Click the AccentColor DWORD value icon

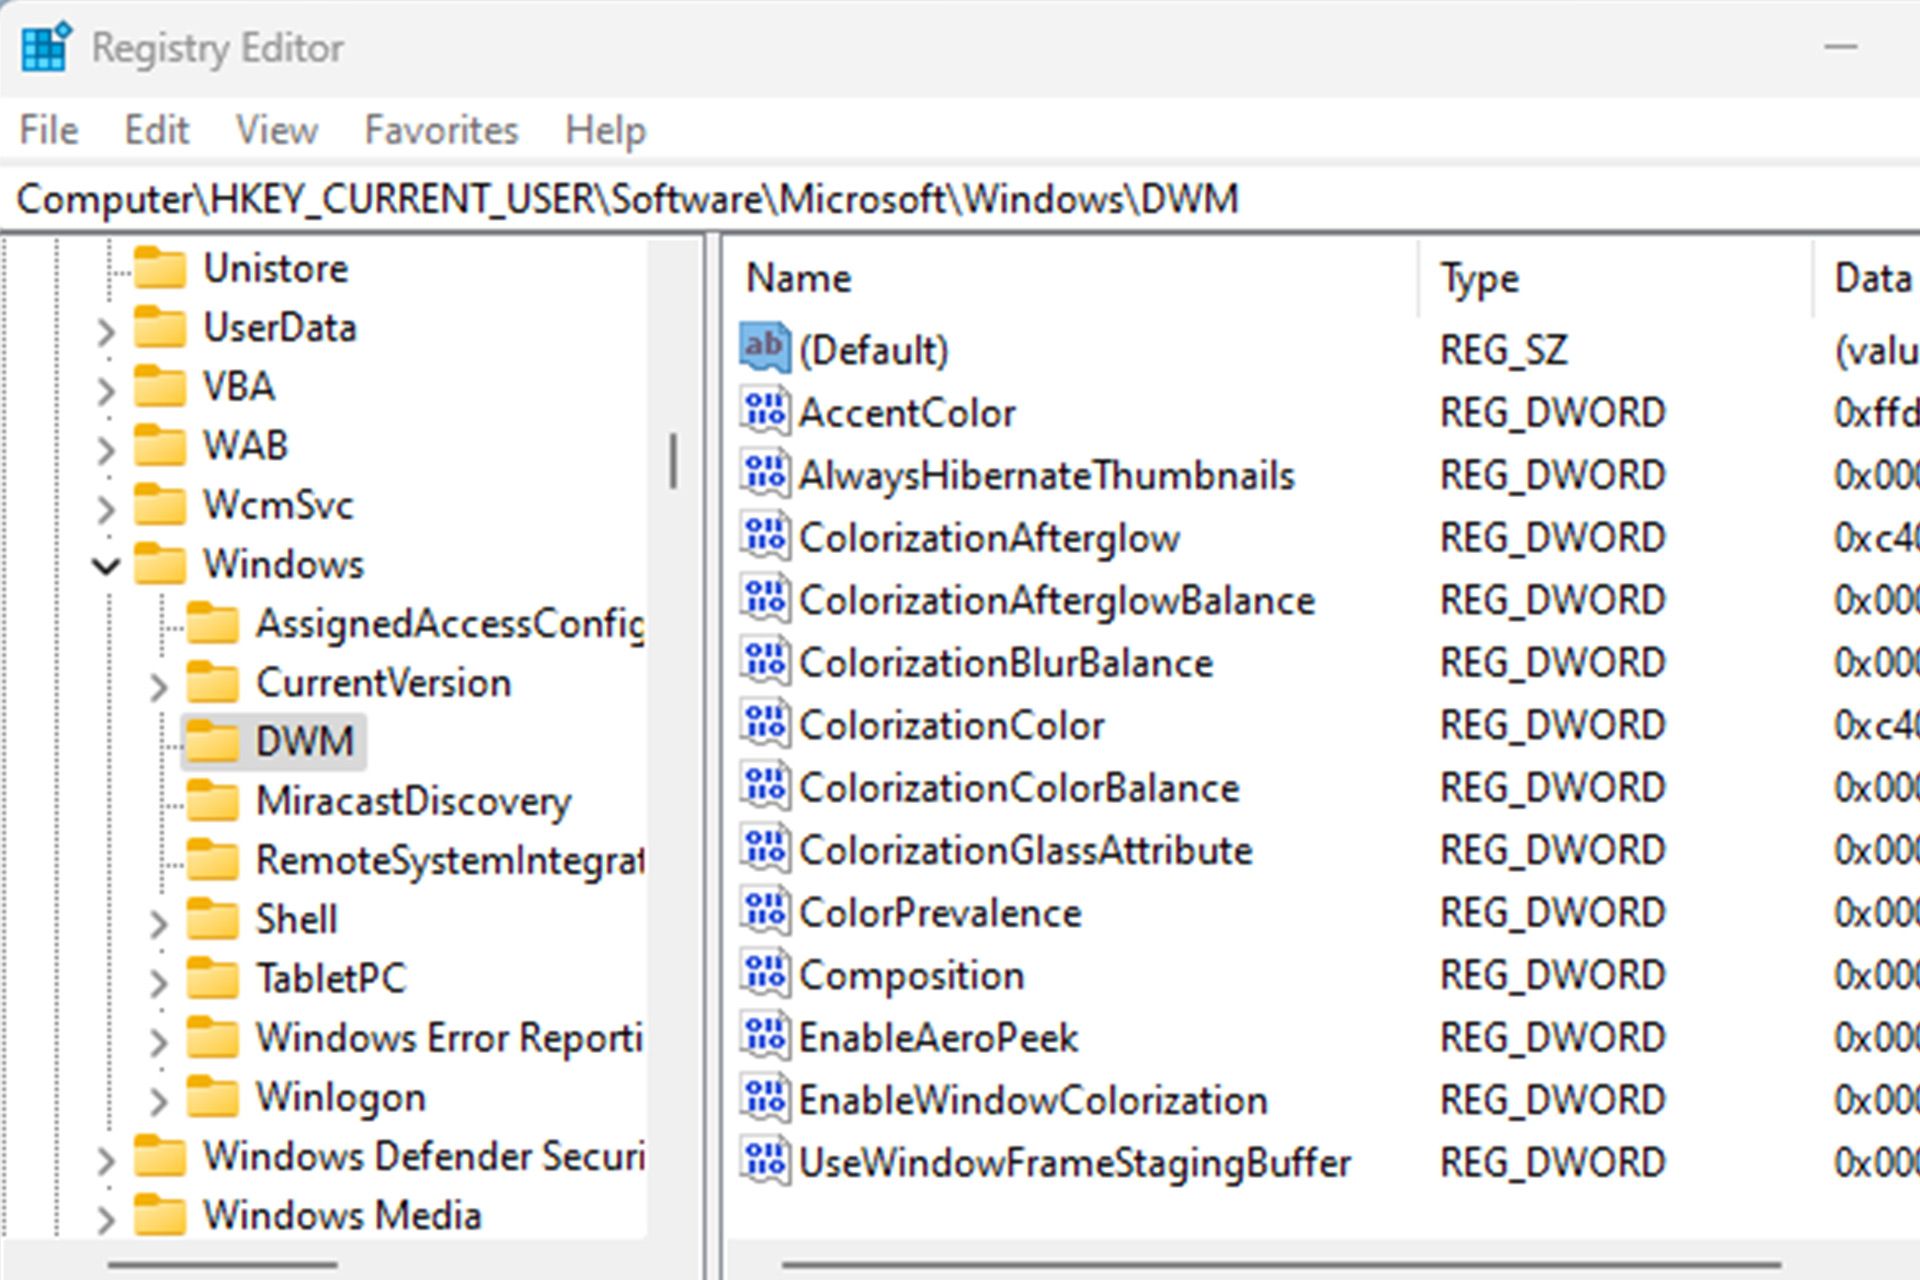point(765,412)
